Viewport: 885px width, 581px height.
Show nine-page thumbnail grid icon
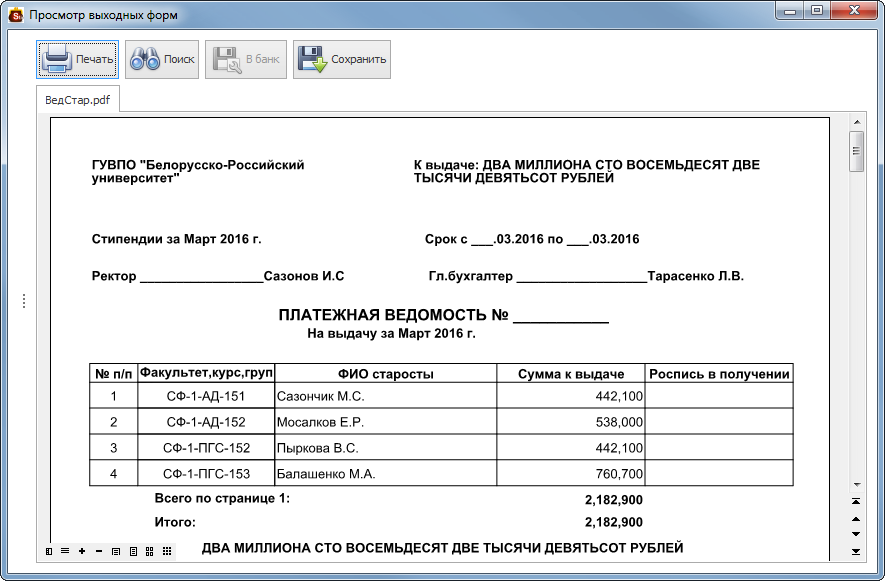click(167, 551)
